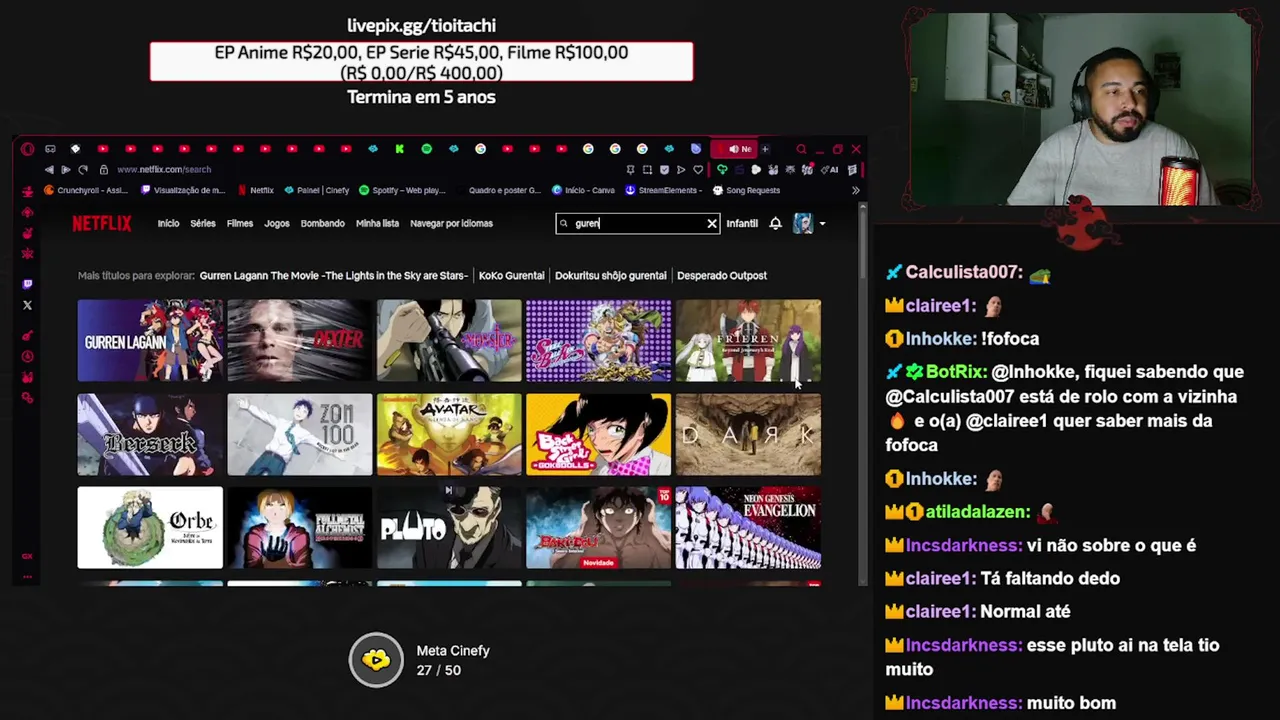The width and height of the screenshot is (1280, 720).
Task: Open the Song Requests bookmark
Action: [745, 190]
